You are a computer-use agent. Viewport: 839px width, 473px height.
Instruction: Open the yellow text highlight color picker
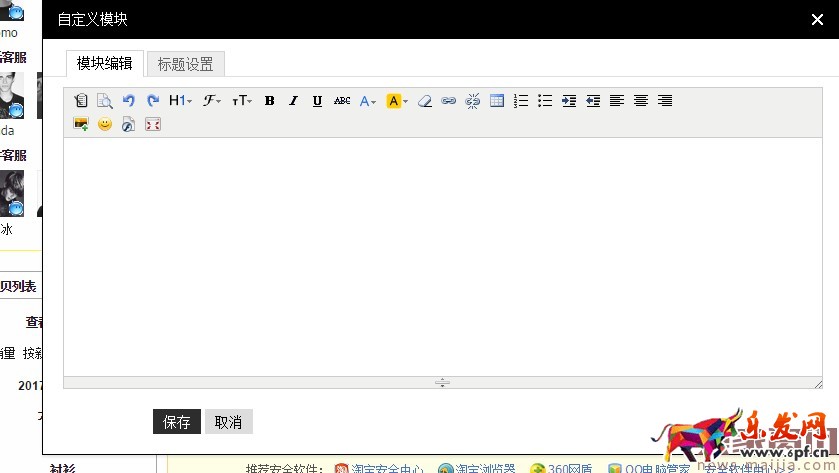396,101
